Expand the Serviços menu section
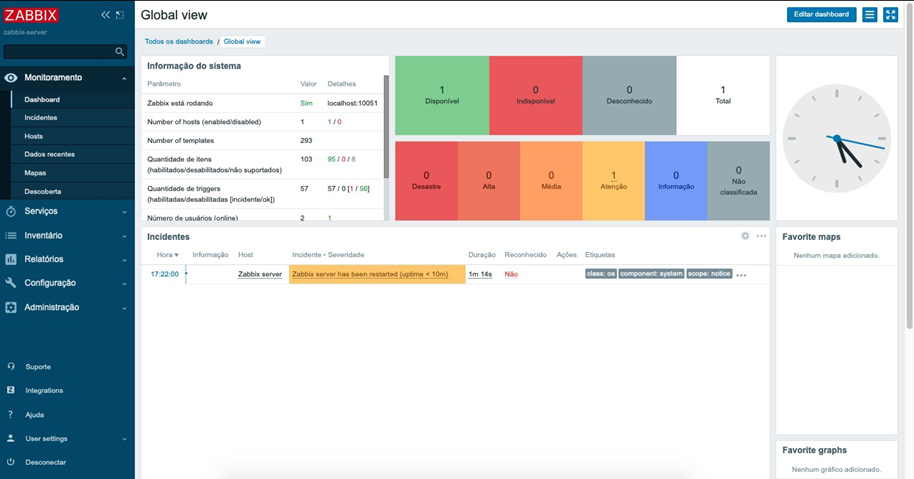914x479 pixels. click(124, 212)
